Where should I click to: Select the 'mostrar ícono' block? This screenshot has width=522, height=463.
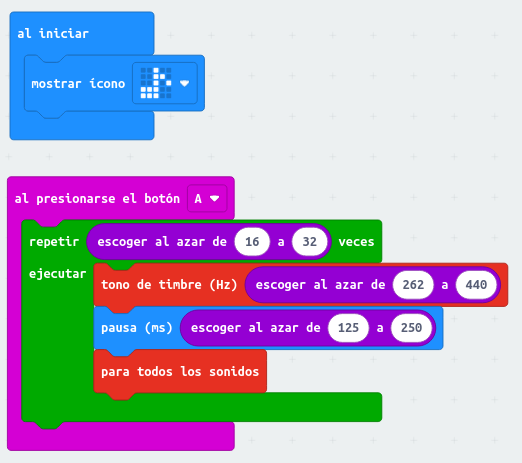click(x=78, y=84)
